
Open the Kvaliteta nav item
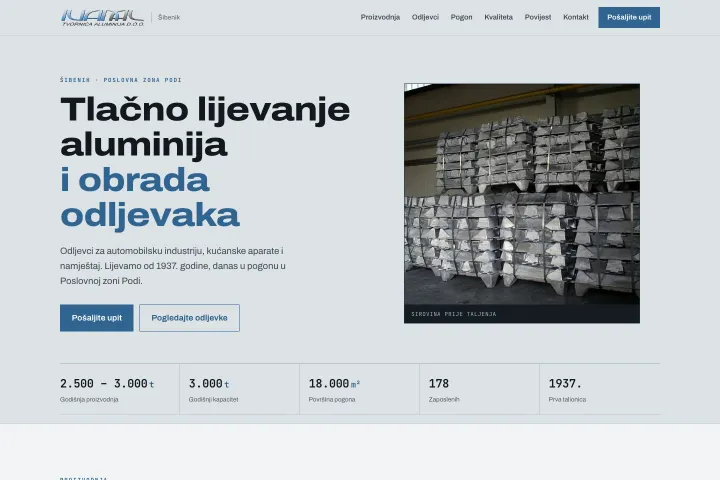point(498,17)
